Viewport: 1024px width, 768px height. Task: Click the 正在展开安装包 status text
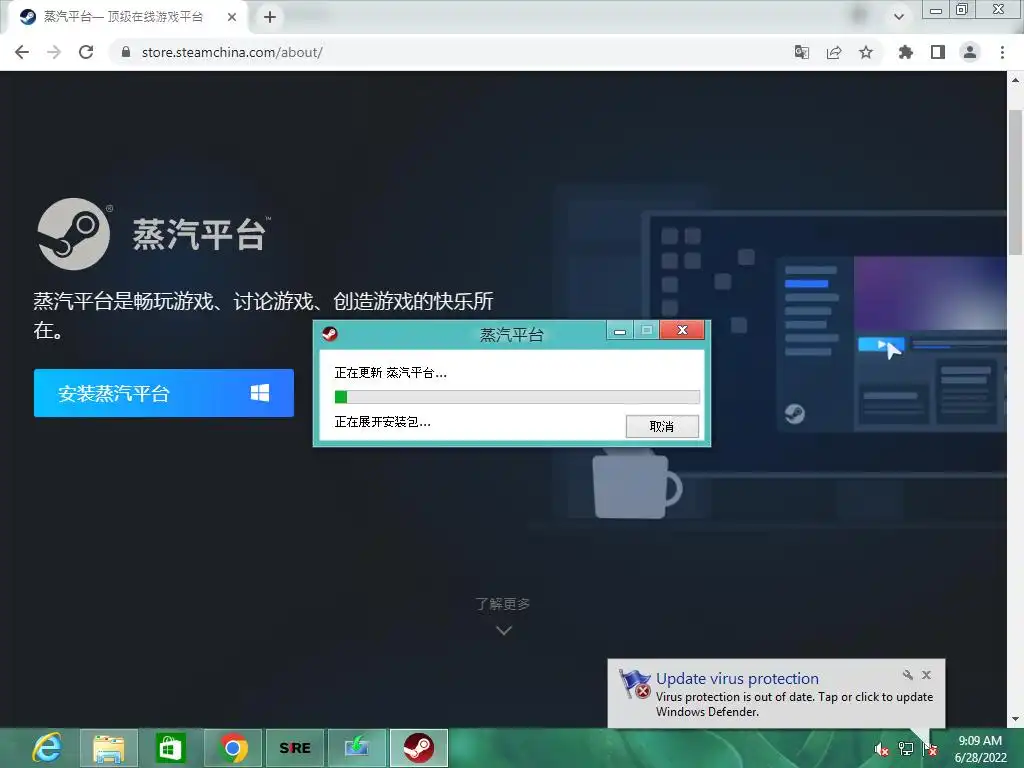[383, 422]
